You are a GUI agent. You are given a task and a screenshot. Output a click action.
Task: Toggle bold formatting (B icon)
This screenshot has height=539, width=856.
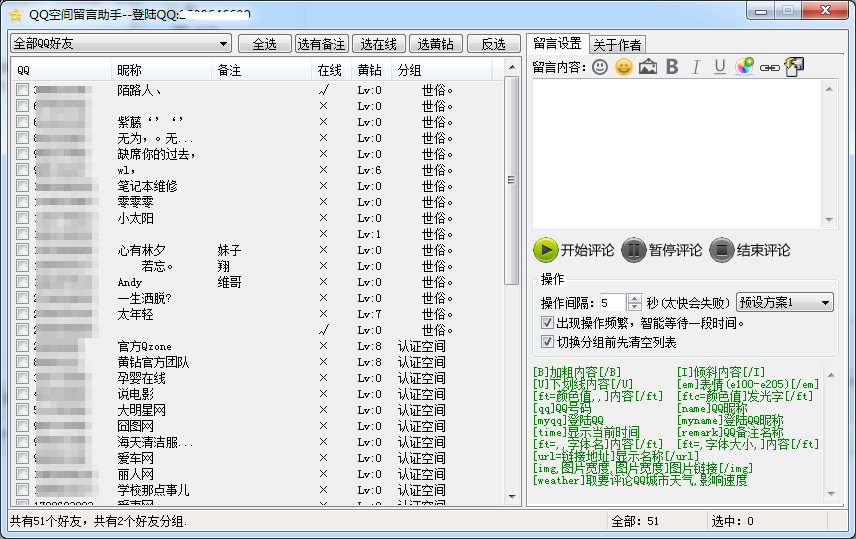[x=672, y=67]
